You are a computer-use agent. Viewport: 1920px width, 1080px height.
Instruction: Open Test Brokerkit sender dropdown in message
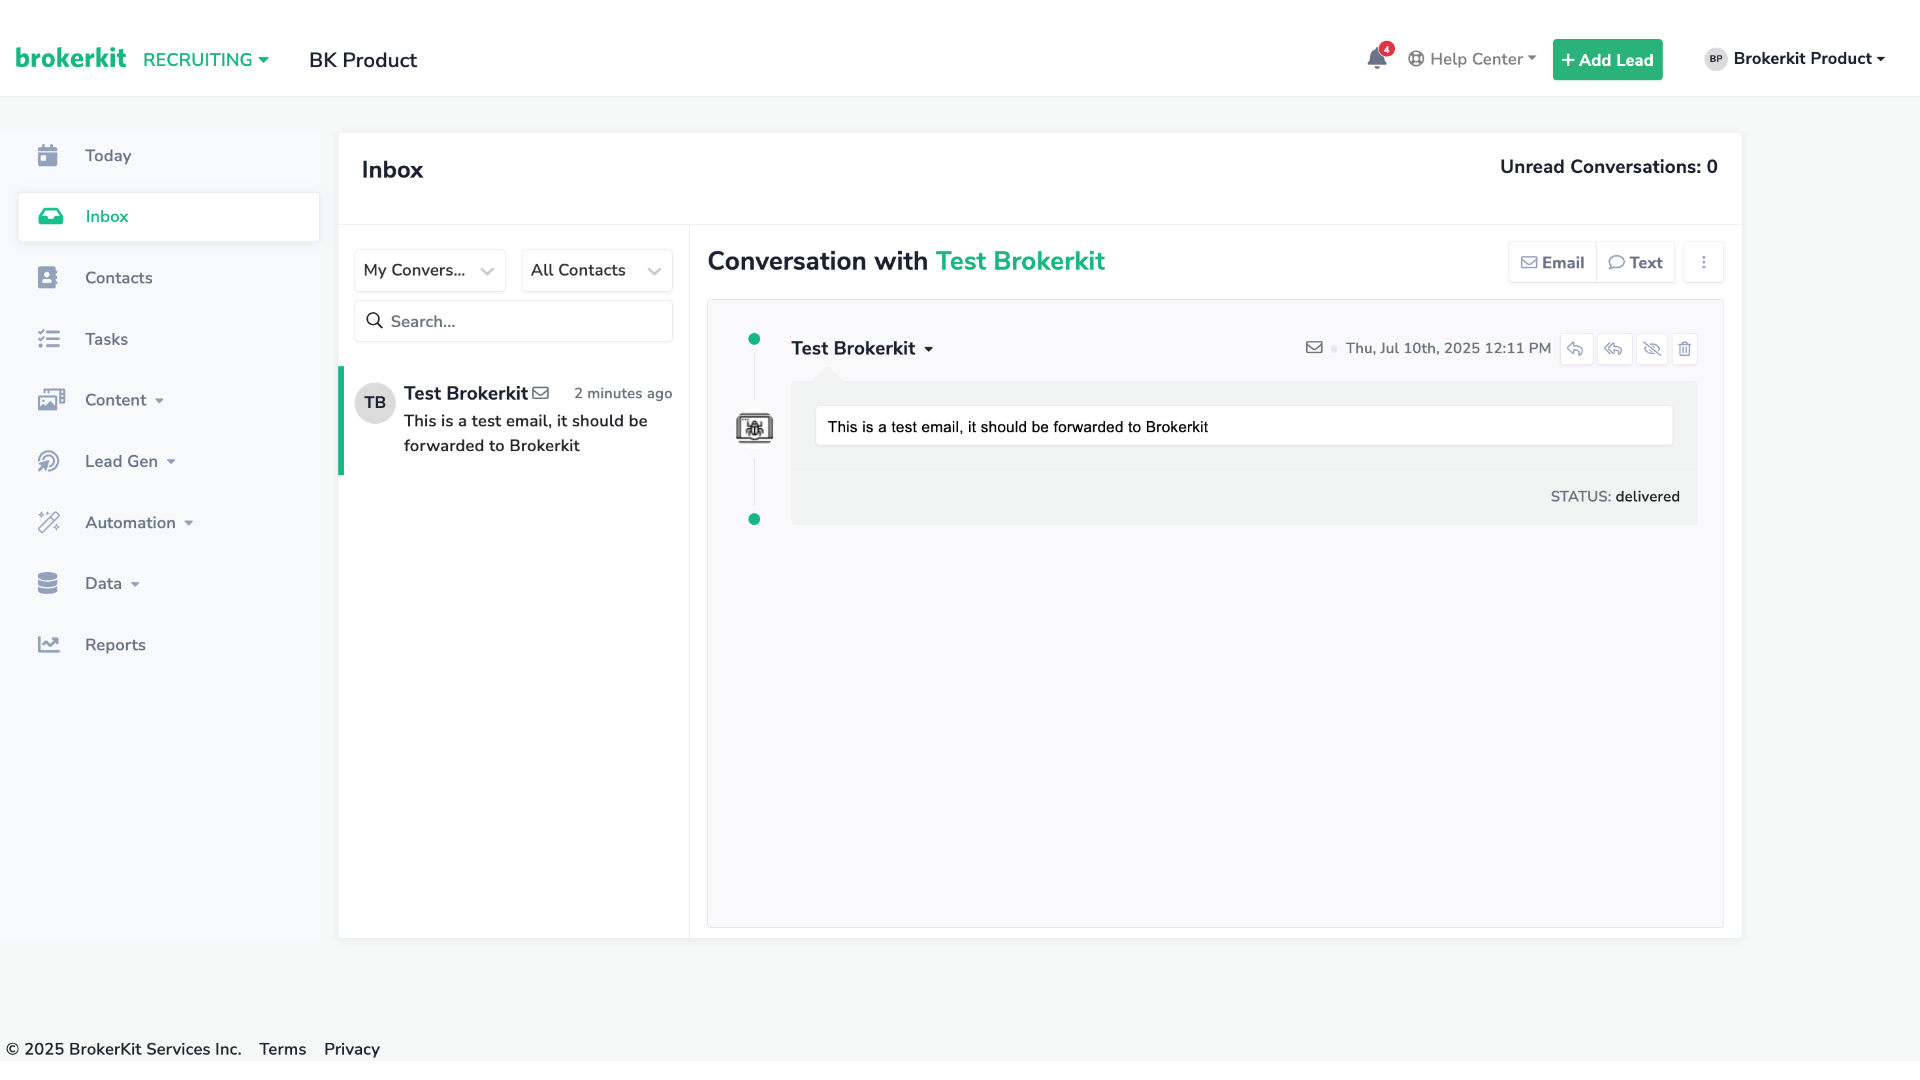pyautogui.click(x=862, y=348)
